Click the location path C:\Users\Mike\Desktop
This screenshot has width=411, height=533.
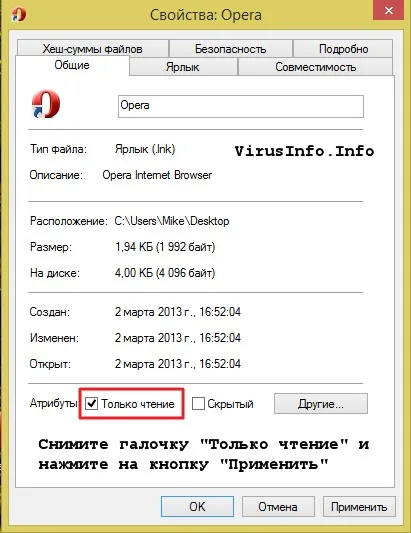(x=172, y=221)
